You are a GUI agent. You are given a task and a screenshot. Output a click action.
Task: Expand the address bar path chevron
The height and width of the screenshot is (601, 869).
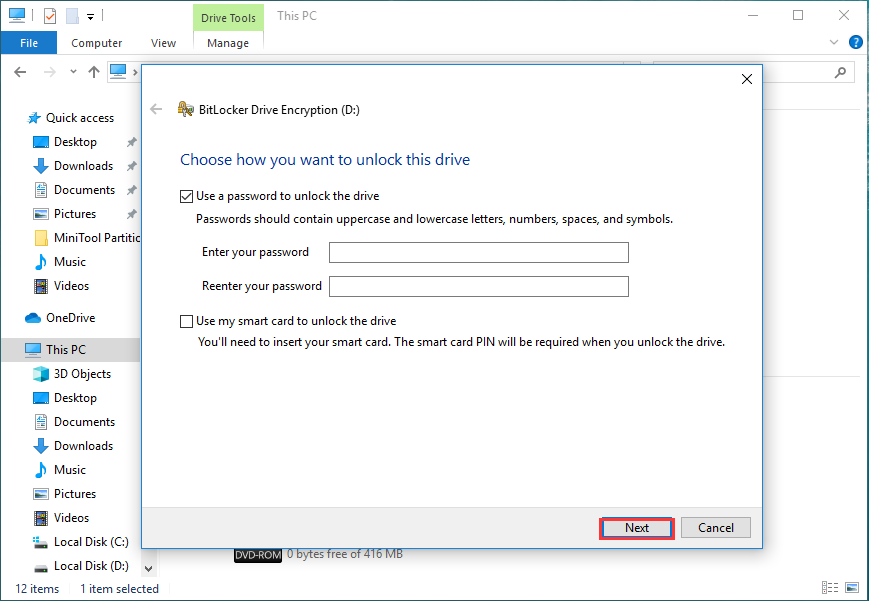click(135, 72)
